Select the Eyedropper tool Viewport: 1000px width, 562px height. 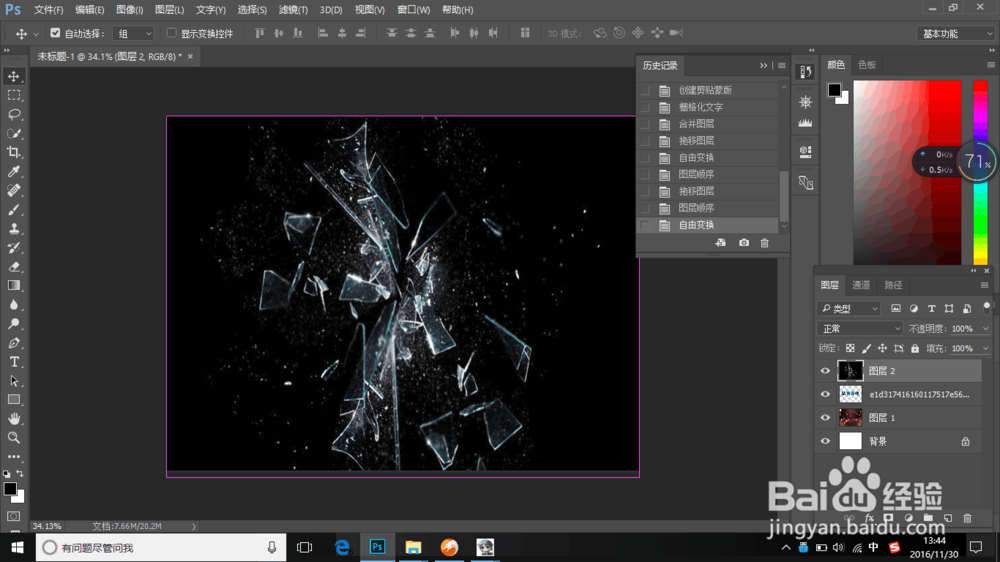[14, 171]
